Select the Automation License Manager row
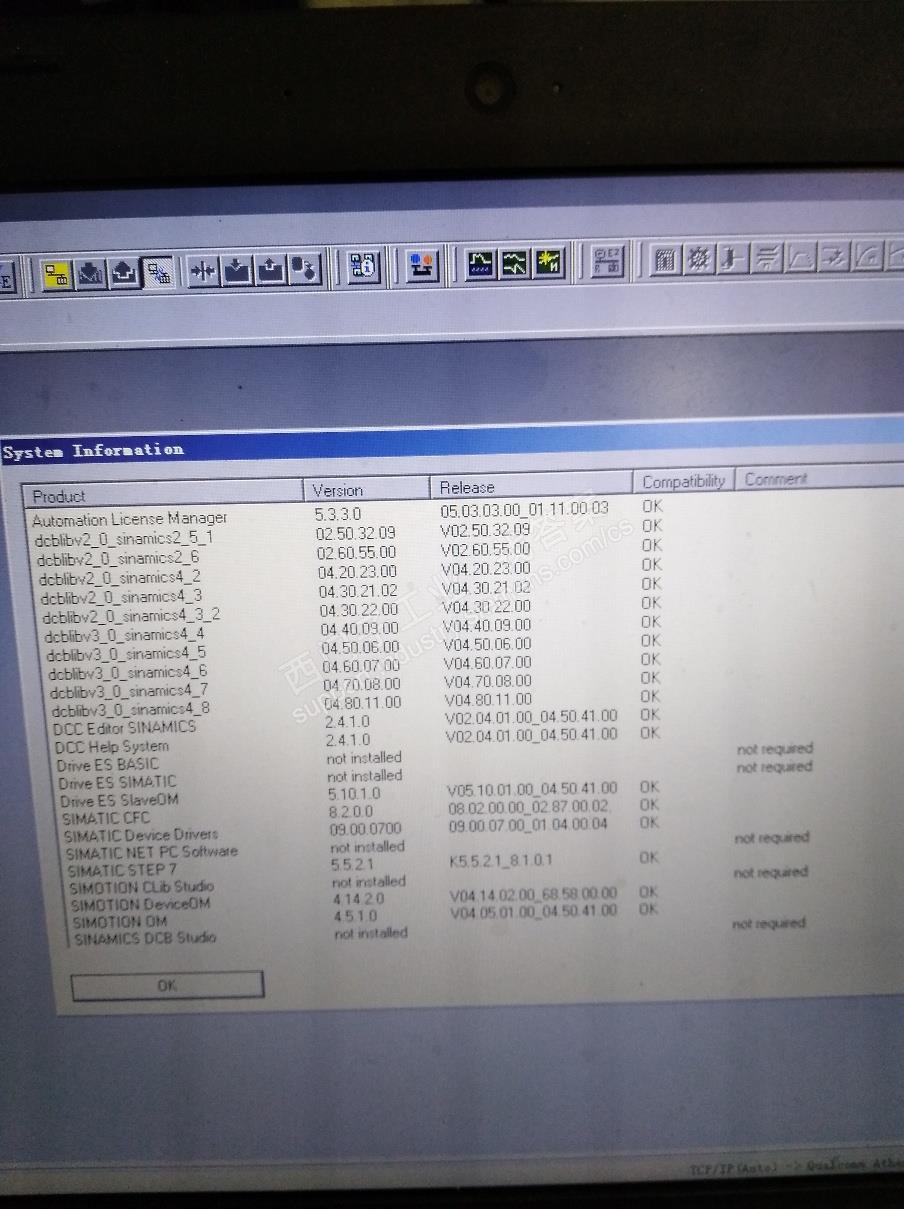This screenshot has height=1209, width=904. (129, 519)
